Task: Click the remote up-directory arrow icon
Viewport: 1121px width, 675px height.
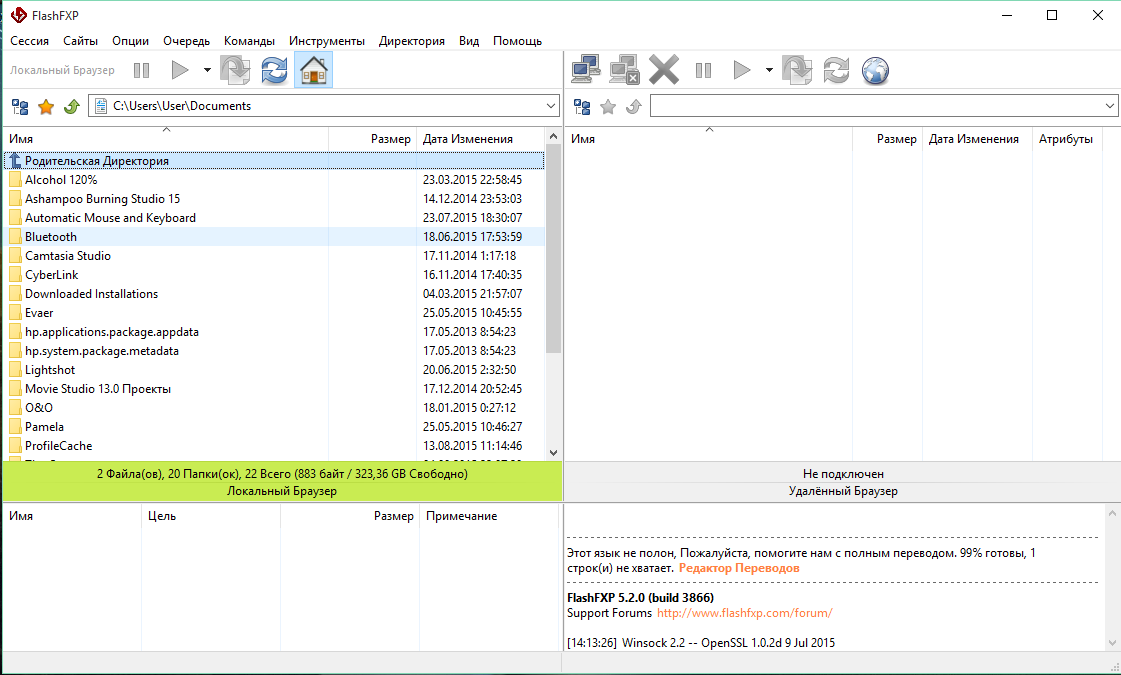Action: [633, 107]
